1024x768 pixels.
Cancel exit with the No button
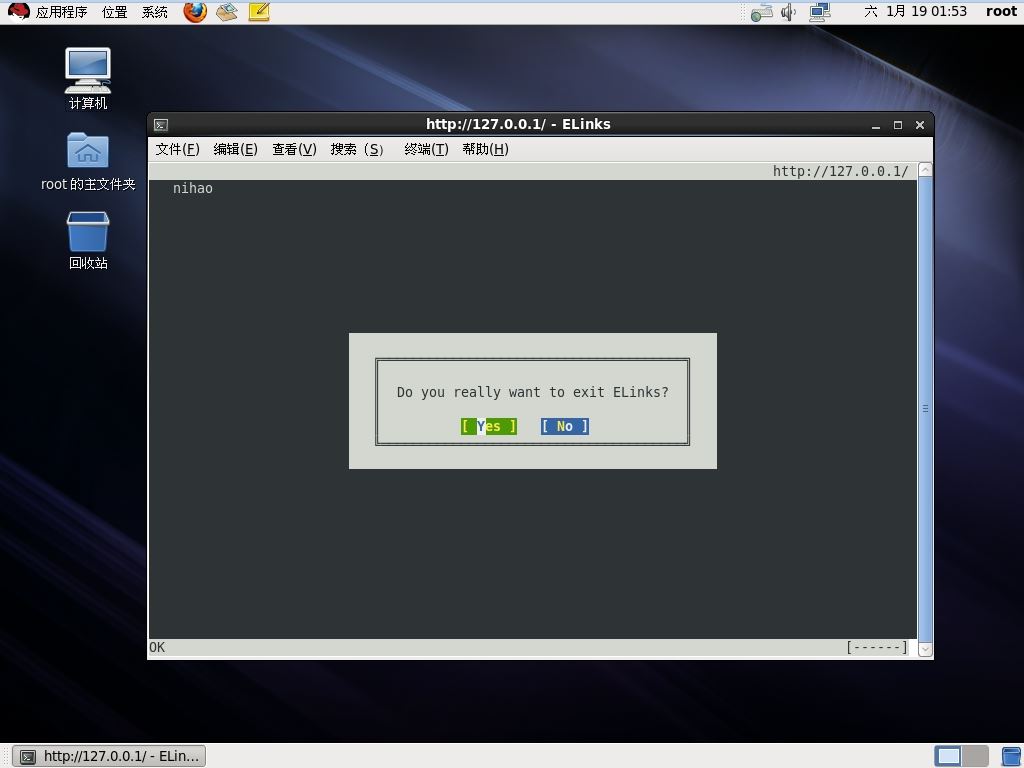click(565, 426)
